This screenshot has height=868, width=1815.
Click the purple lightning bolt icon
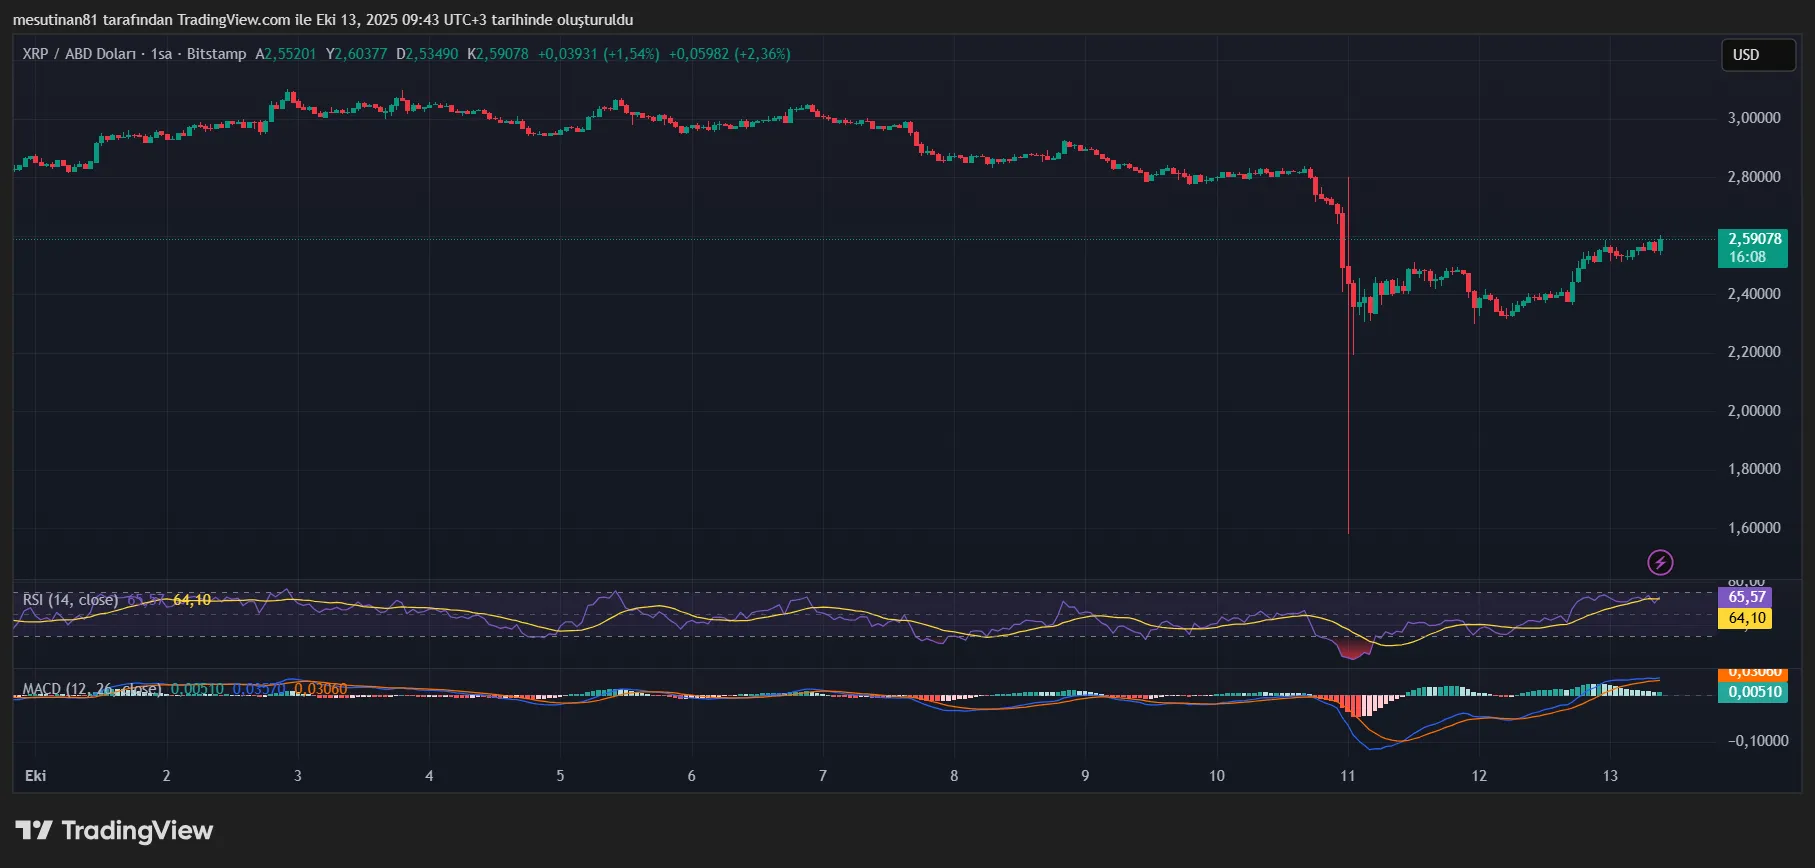[1660, 563]
